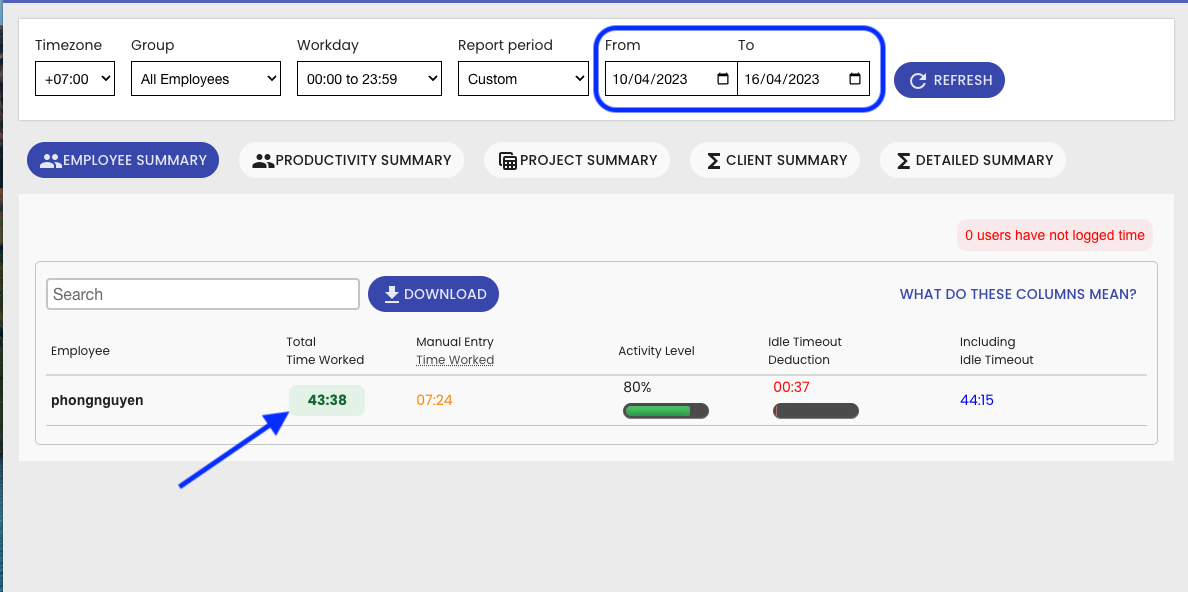Click into the Search employee field
1188x592 pixels.
click(x=203, y=294)
